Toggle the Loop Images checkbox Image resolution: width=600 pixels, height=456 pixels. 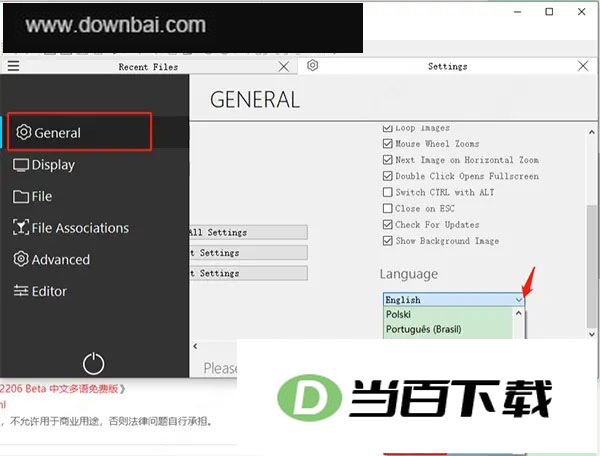[388, 128]
